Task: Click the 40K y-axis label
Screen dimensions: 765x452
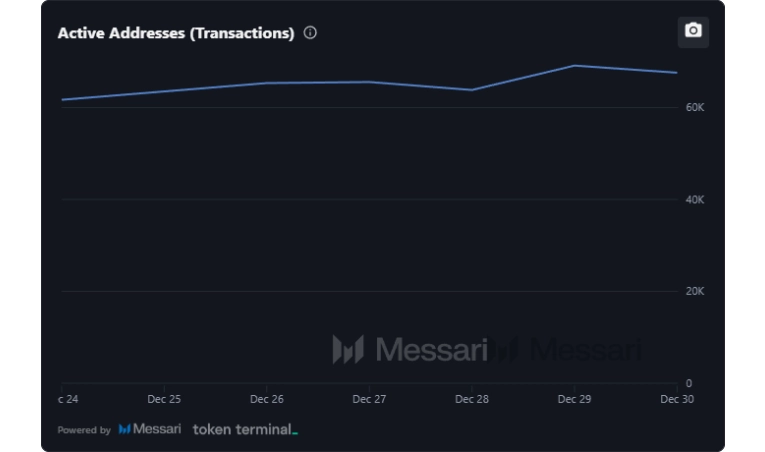Action: tap(695, 199)
